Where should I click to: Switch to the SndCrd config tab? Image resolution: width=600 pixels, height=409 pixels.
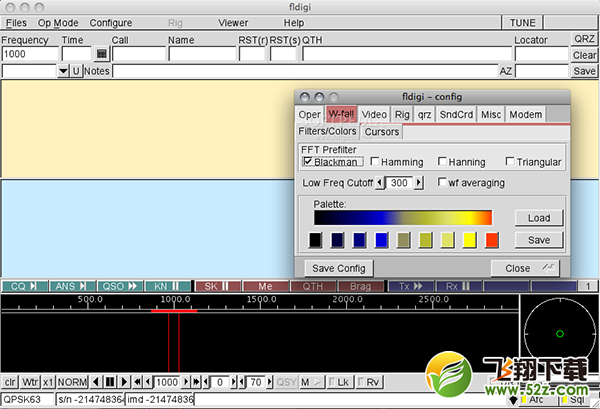456,114
